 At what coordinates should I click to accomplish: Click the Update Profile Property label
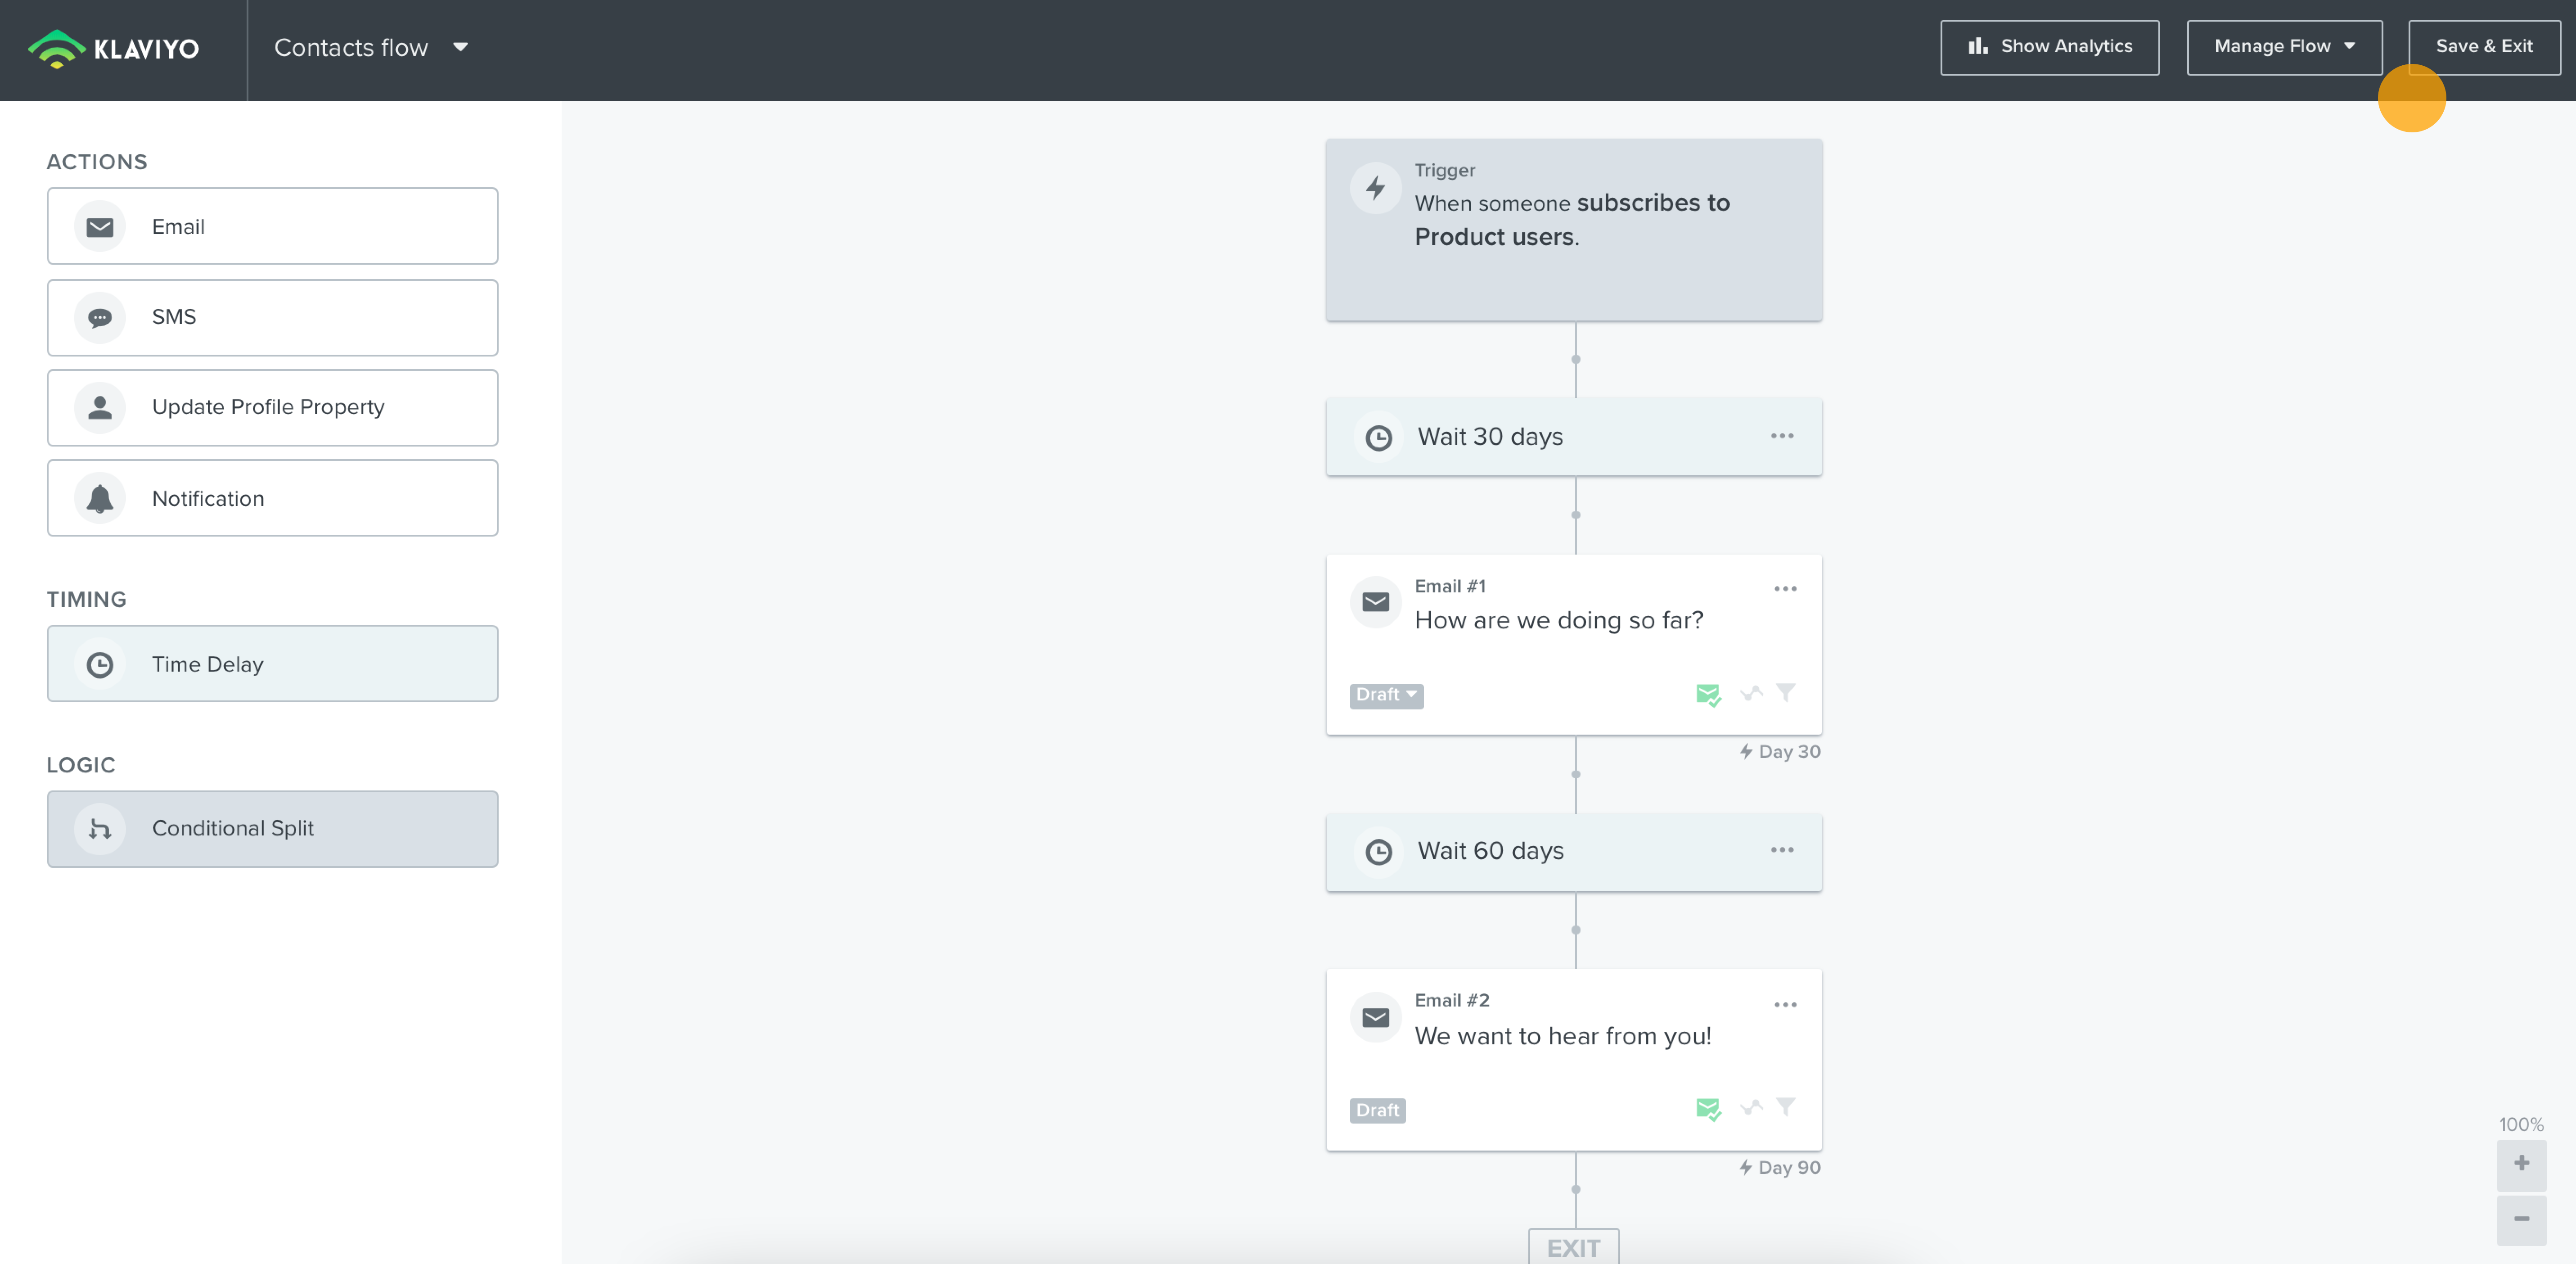[268, 407]
